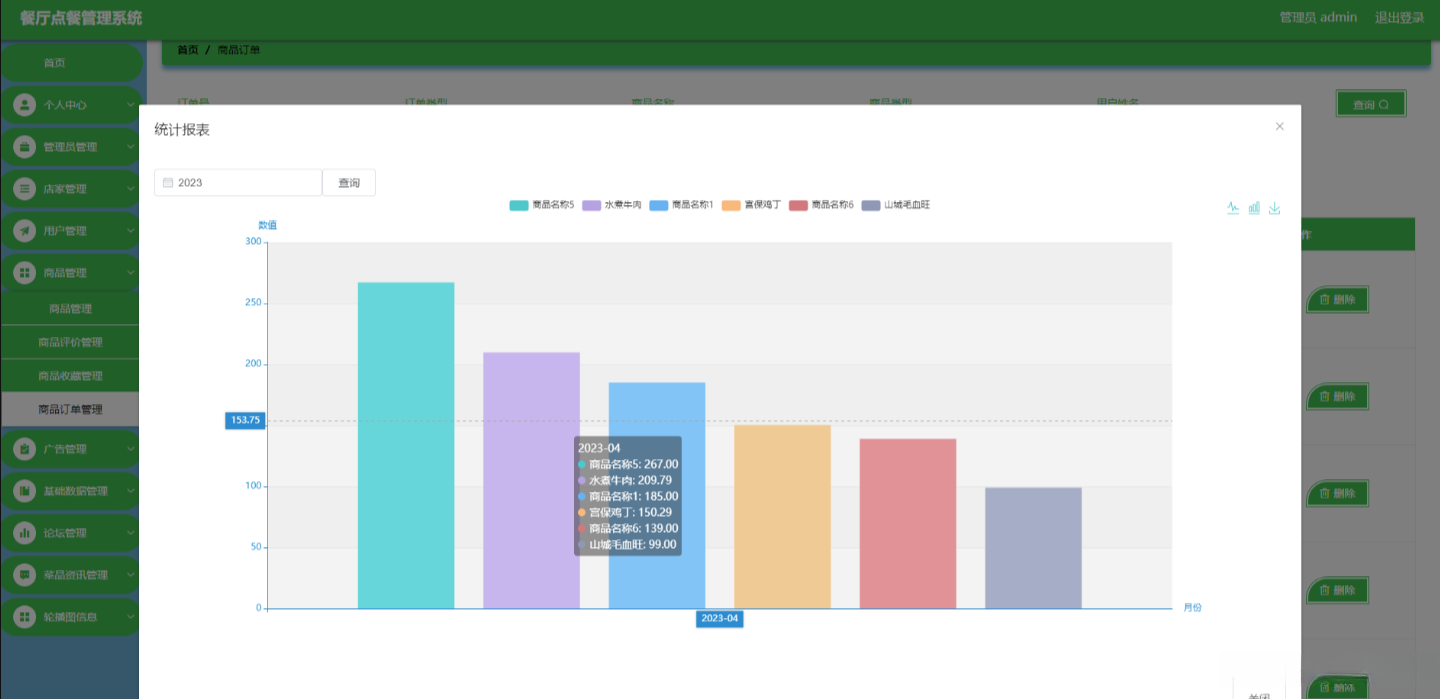
Task: Click the purple 水煮牛肉 bar
Action: click(x=531, y=480)
